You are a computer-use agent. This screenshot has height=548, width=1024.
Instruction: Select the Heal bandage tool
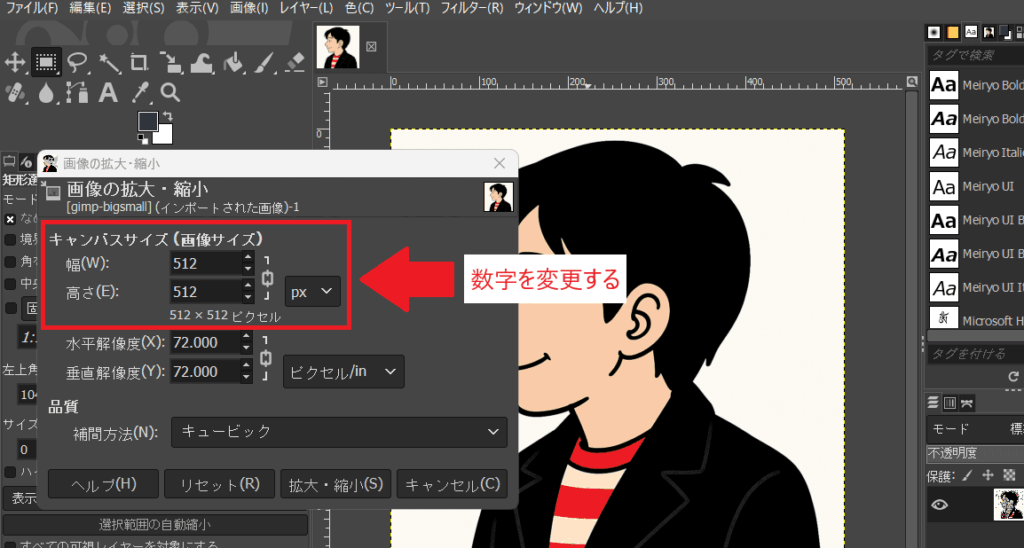coord(14,93)
